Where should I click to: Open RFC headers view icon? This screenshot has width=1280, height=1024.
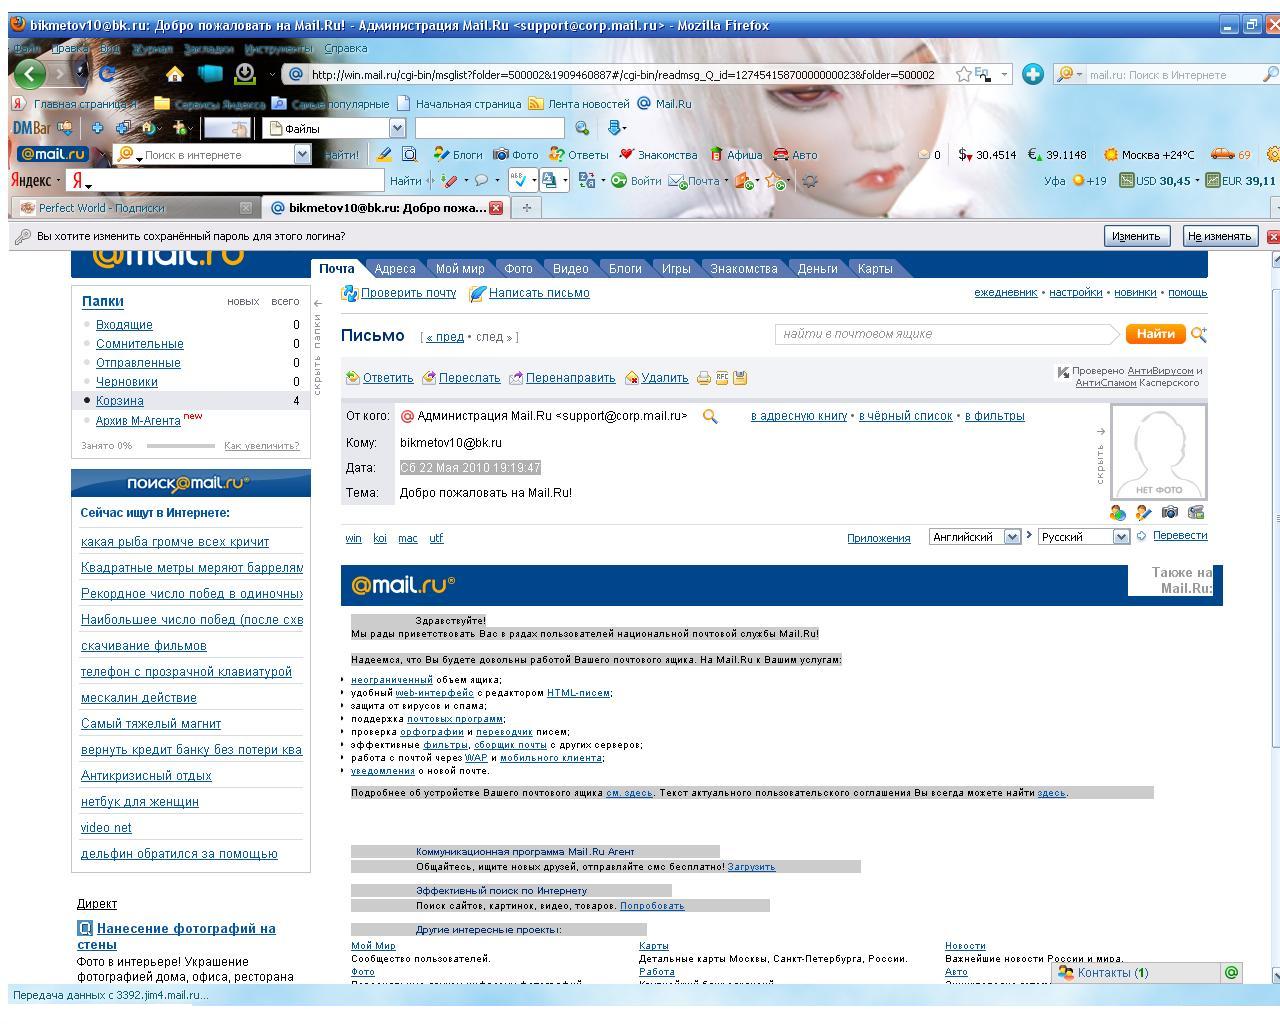722,378
